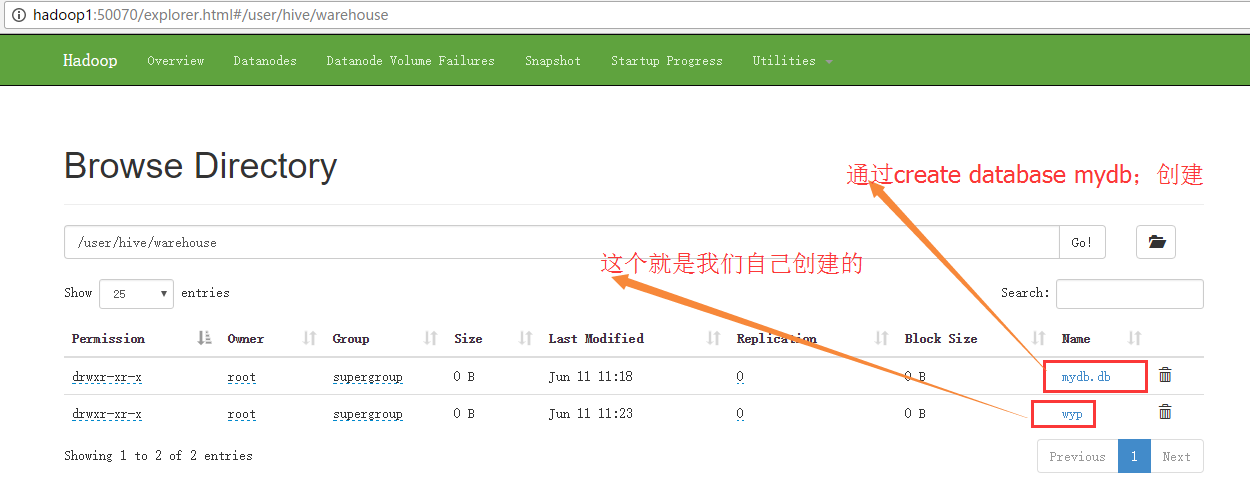
Task: Click supergroup in the mydb.db row
Action: pos(368,377)
